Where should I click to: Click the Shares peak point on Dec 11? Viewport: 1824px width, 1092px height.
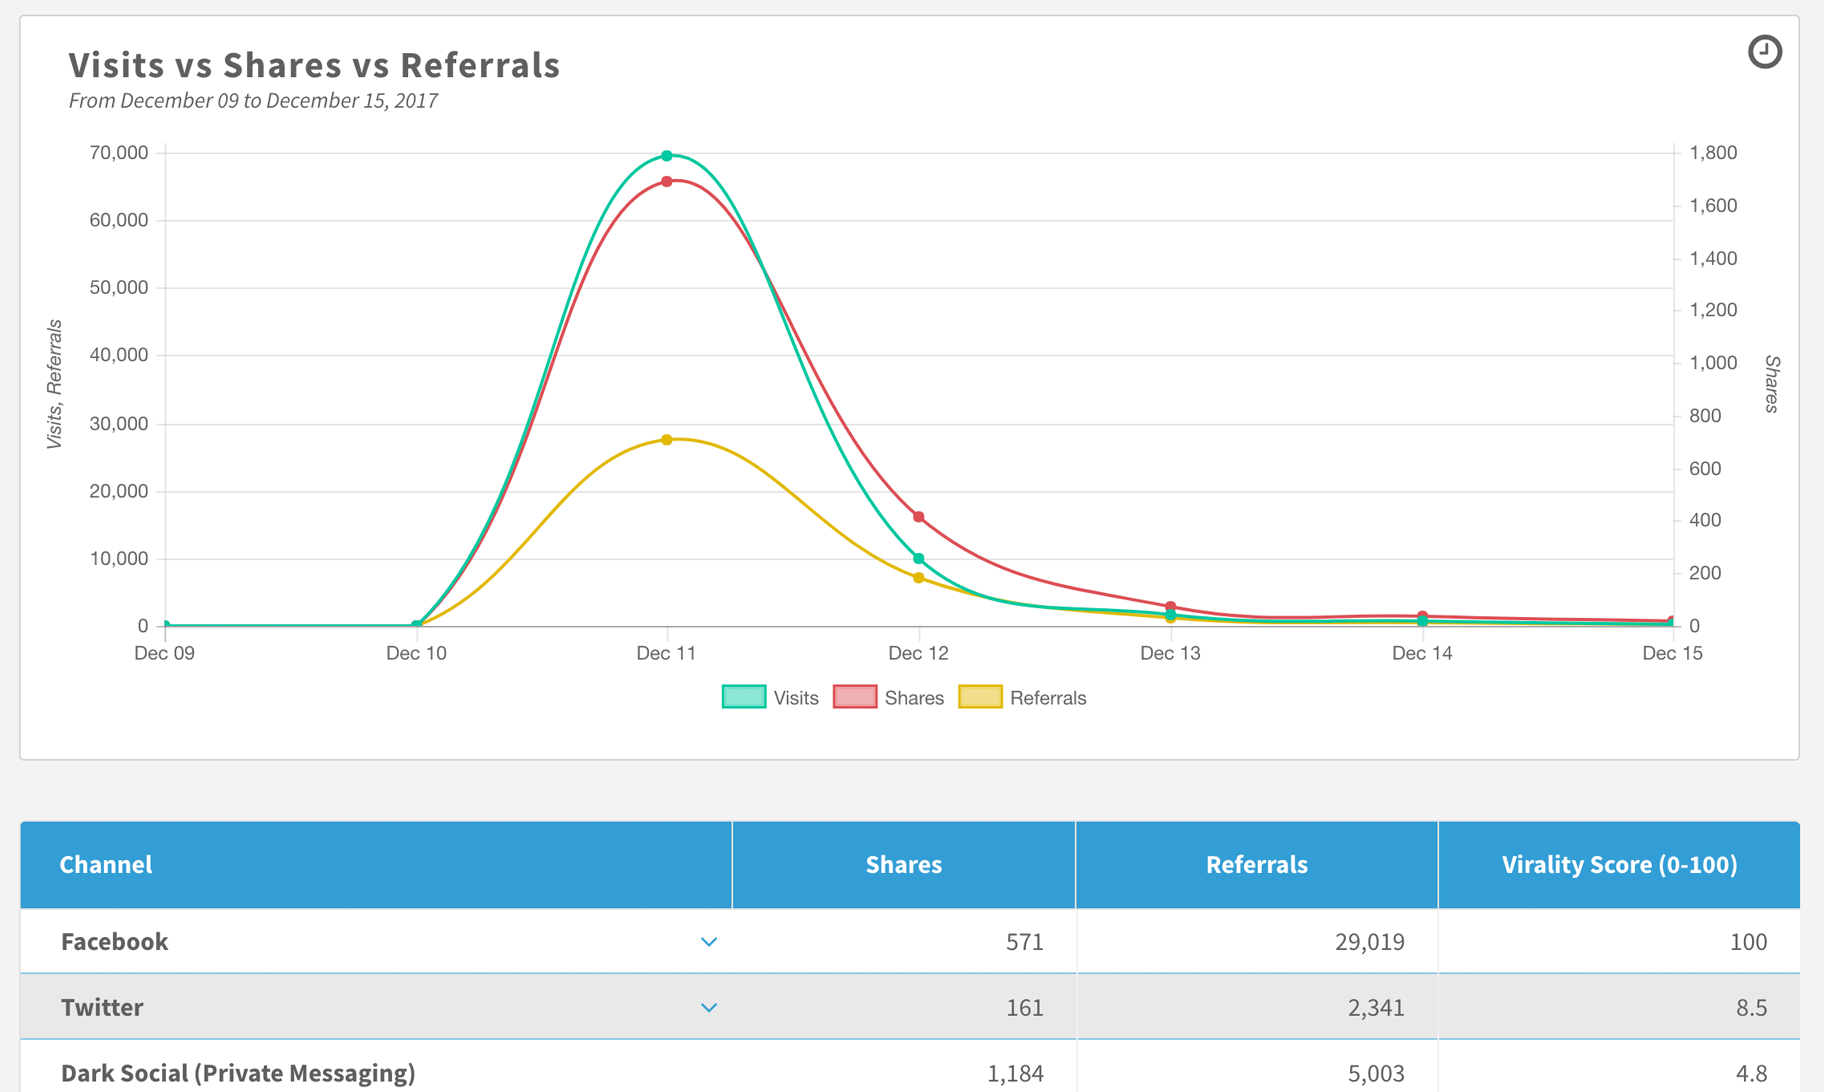tap(667, 182)
